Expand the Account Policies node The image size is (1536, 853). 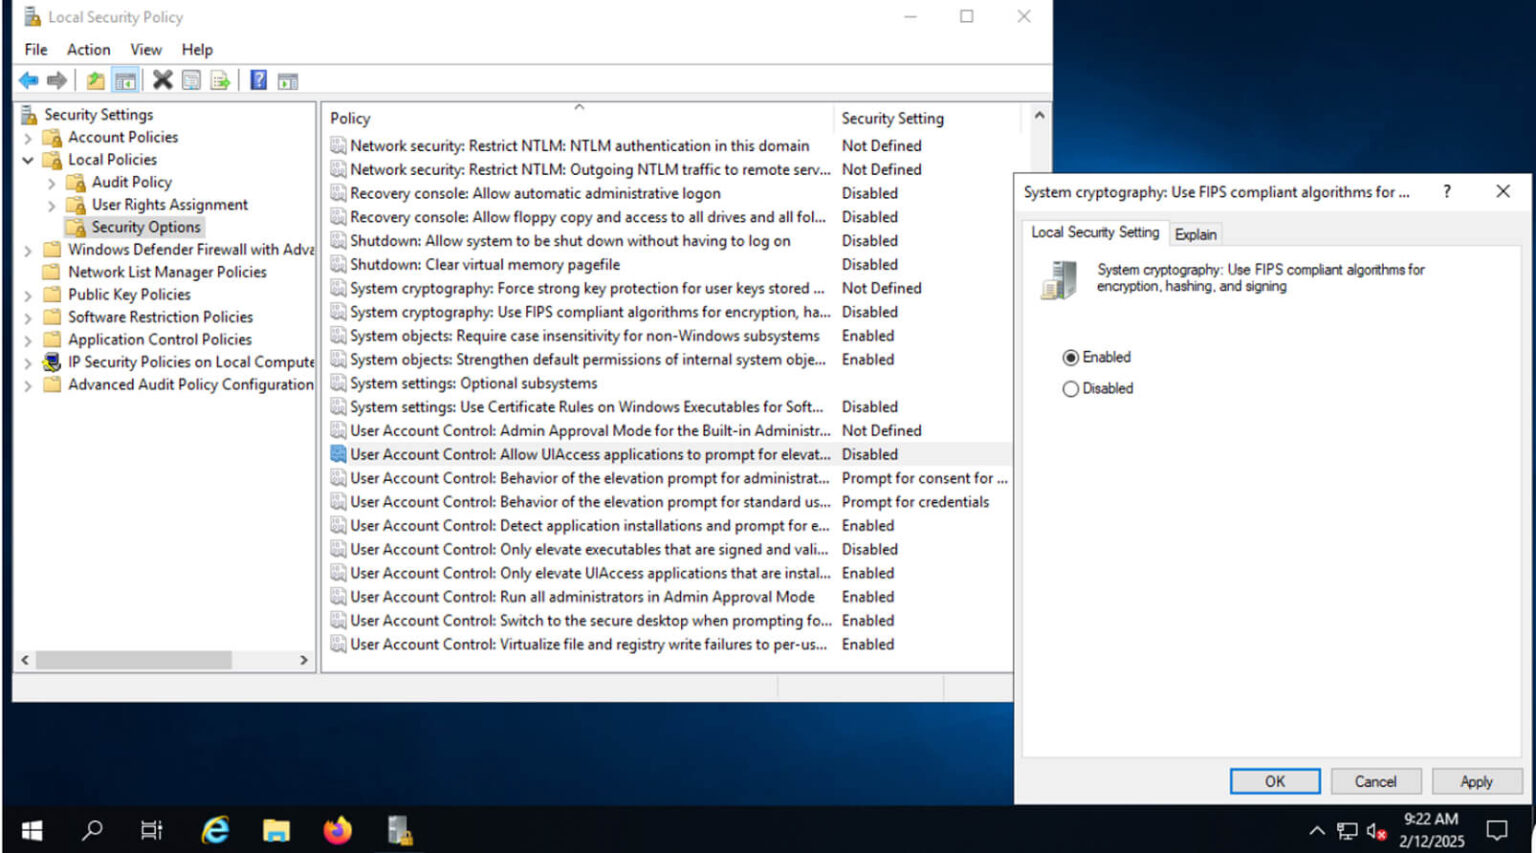pos(30,137)
